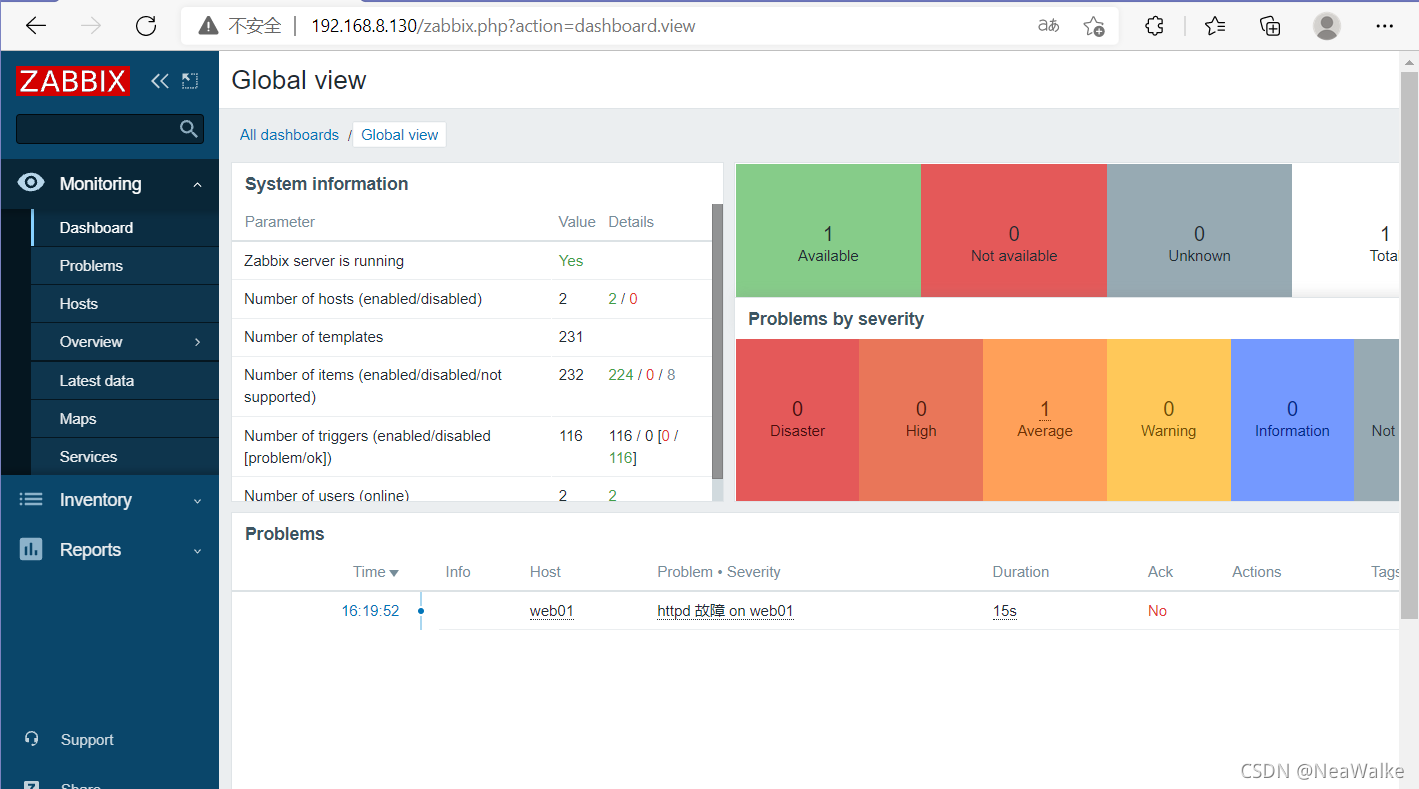Click the Reports bar-chart icon
Viewport: 1419px width, 789px height.
(x=31, y=549)
